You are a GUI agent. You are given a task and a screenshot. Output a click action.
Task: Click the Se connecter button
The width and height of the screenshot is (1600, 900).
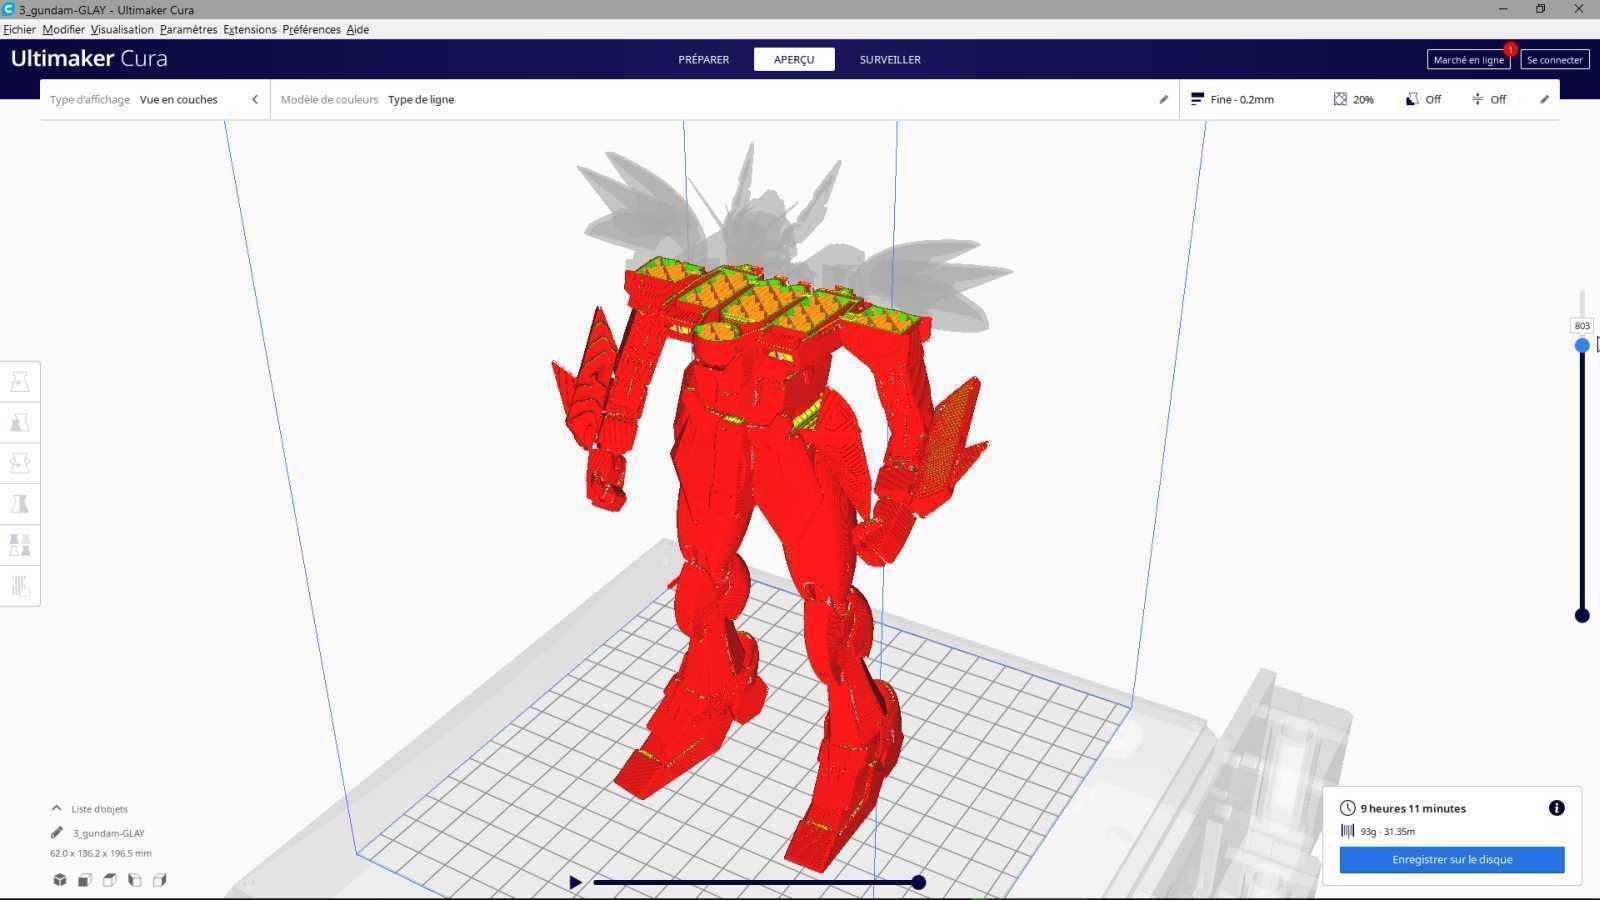point(1555,60)
